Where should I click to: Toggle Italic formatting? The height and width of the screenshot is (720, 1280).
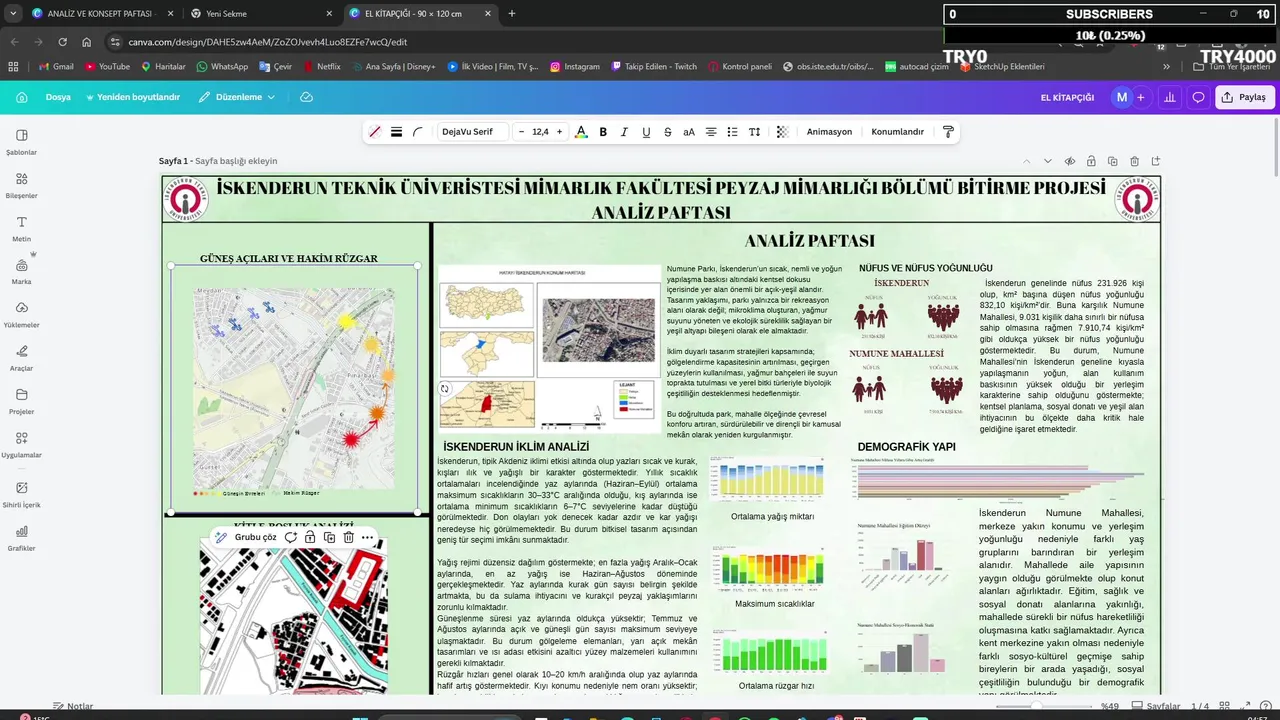pyautogui.click(x=624, y=132)
